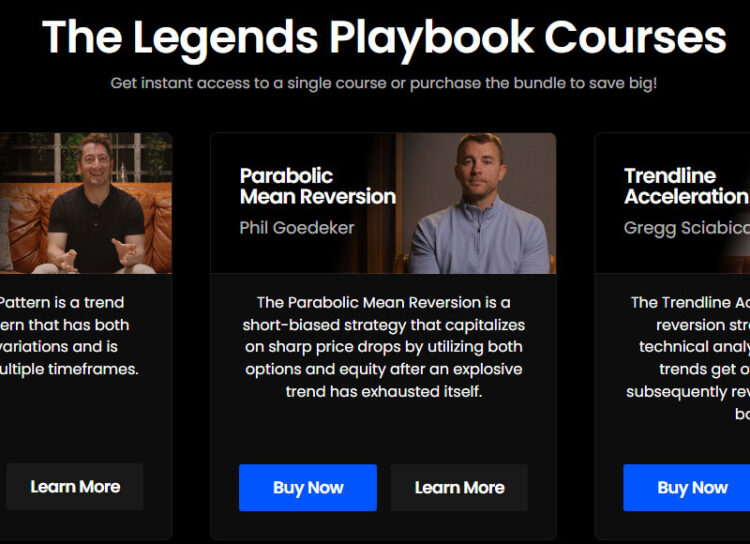This screenshot has width=750, height=544.
Task: Click the Gregg Sciabica instructor name
Action: click(x=686, y=228)
